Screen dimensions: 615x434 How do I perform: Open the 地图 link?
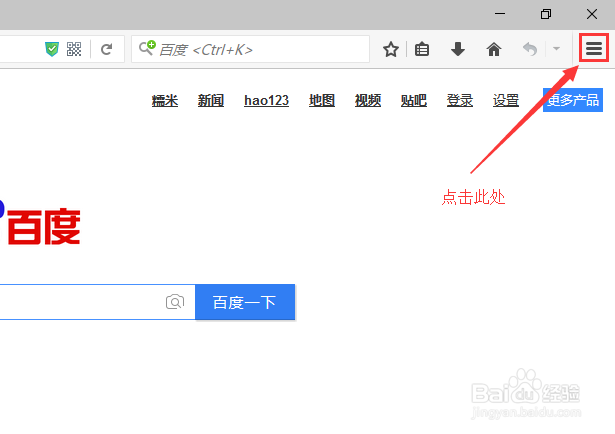pyautogui.click(x=322, y=100)
